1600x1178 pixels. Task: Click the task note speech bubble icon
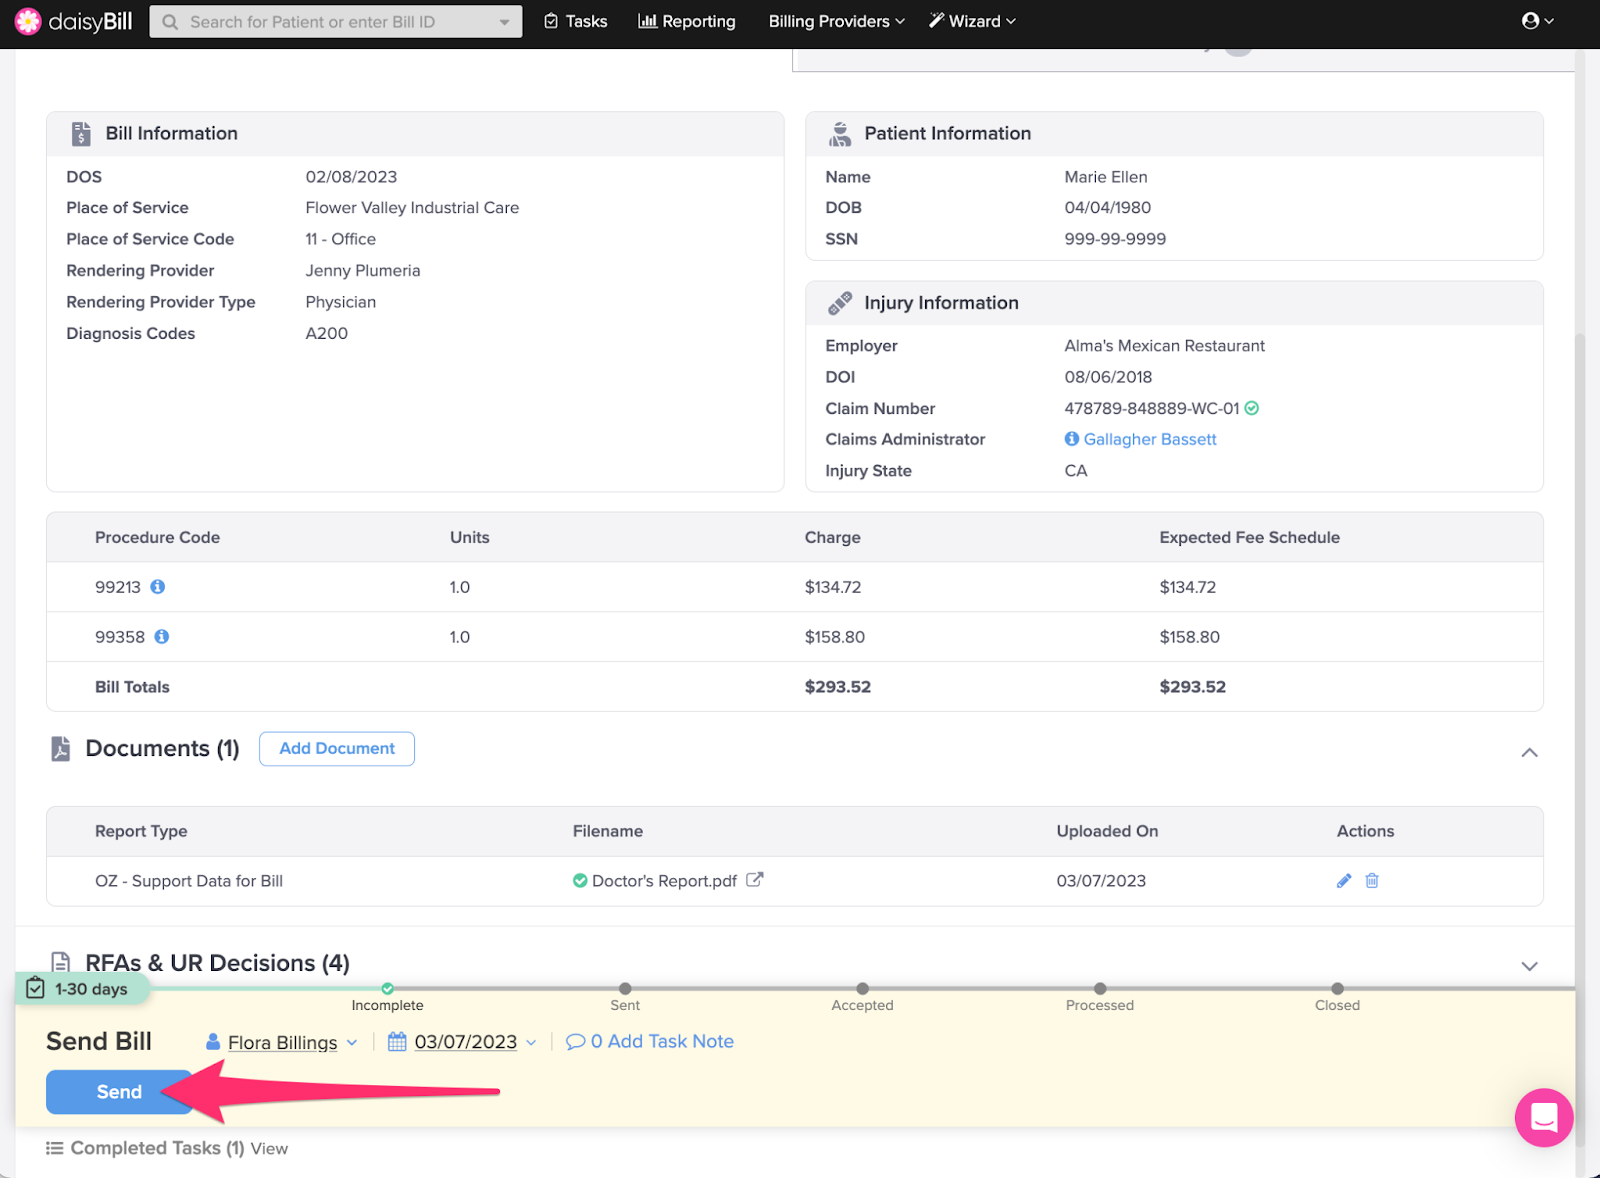point(575,1042)
